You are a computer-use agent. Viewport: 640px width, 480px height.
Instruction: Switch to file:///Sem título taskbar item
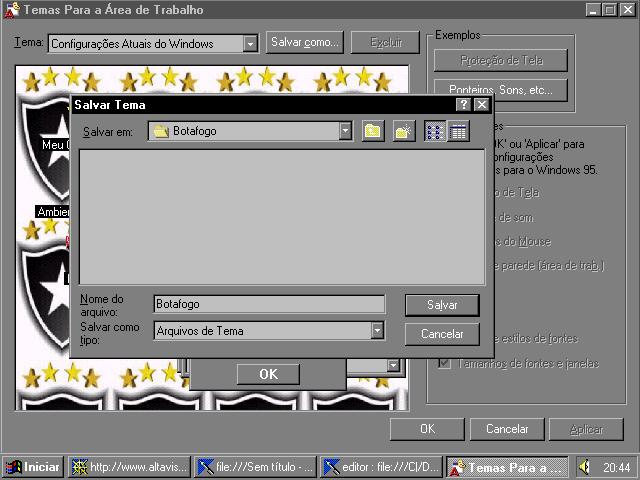click(255, 467)
